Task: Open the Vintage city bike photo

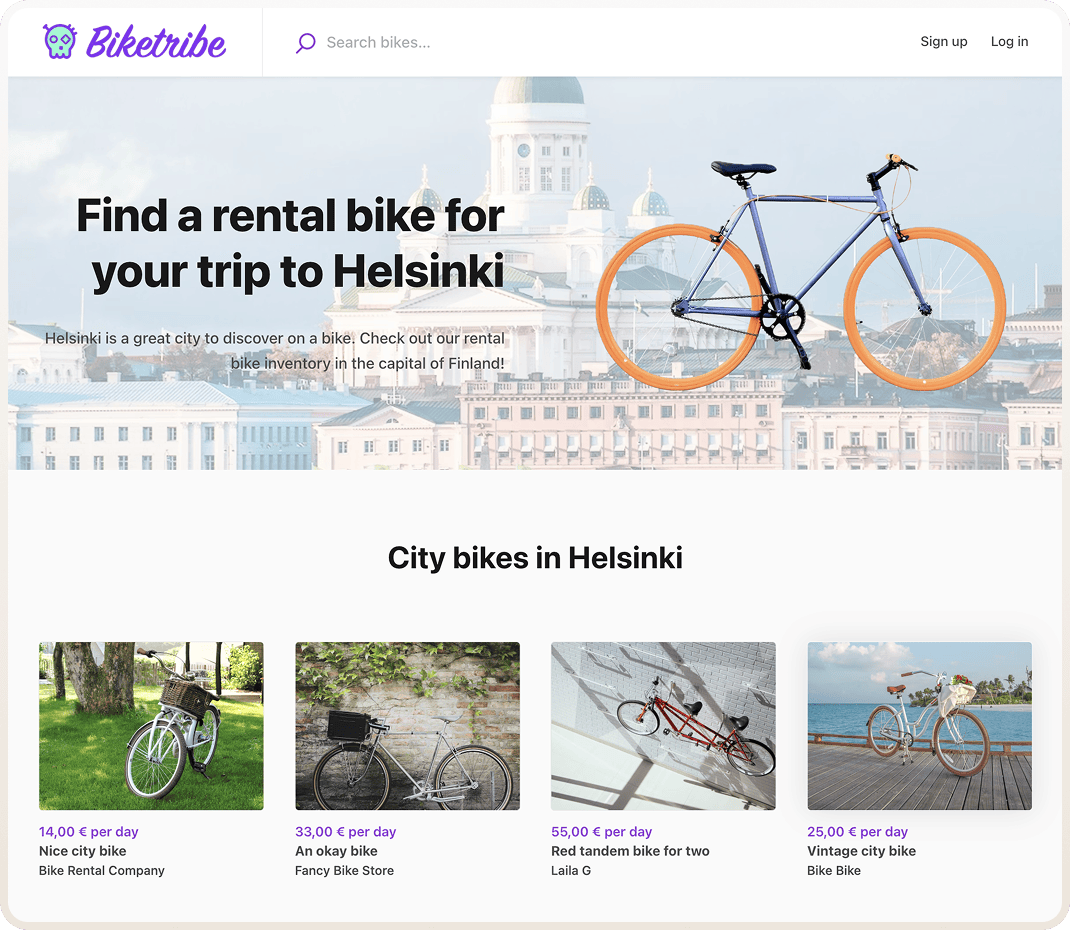Action: coord(919,726)
